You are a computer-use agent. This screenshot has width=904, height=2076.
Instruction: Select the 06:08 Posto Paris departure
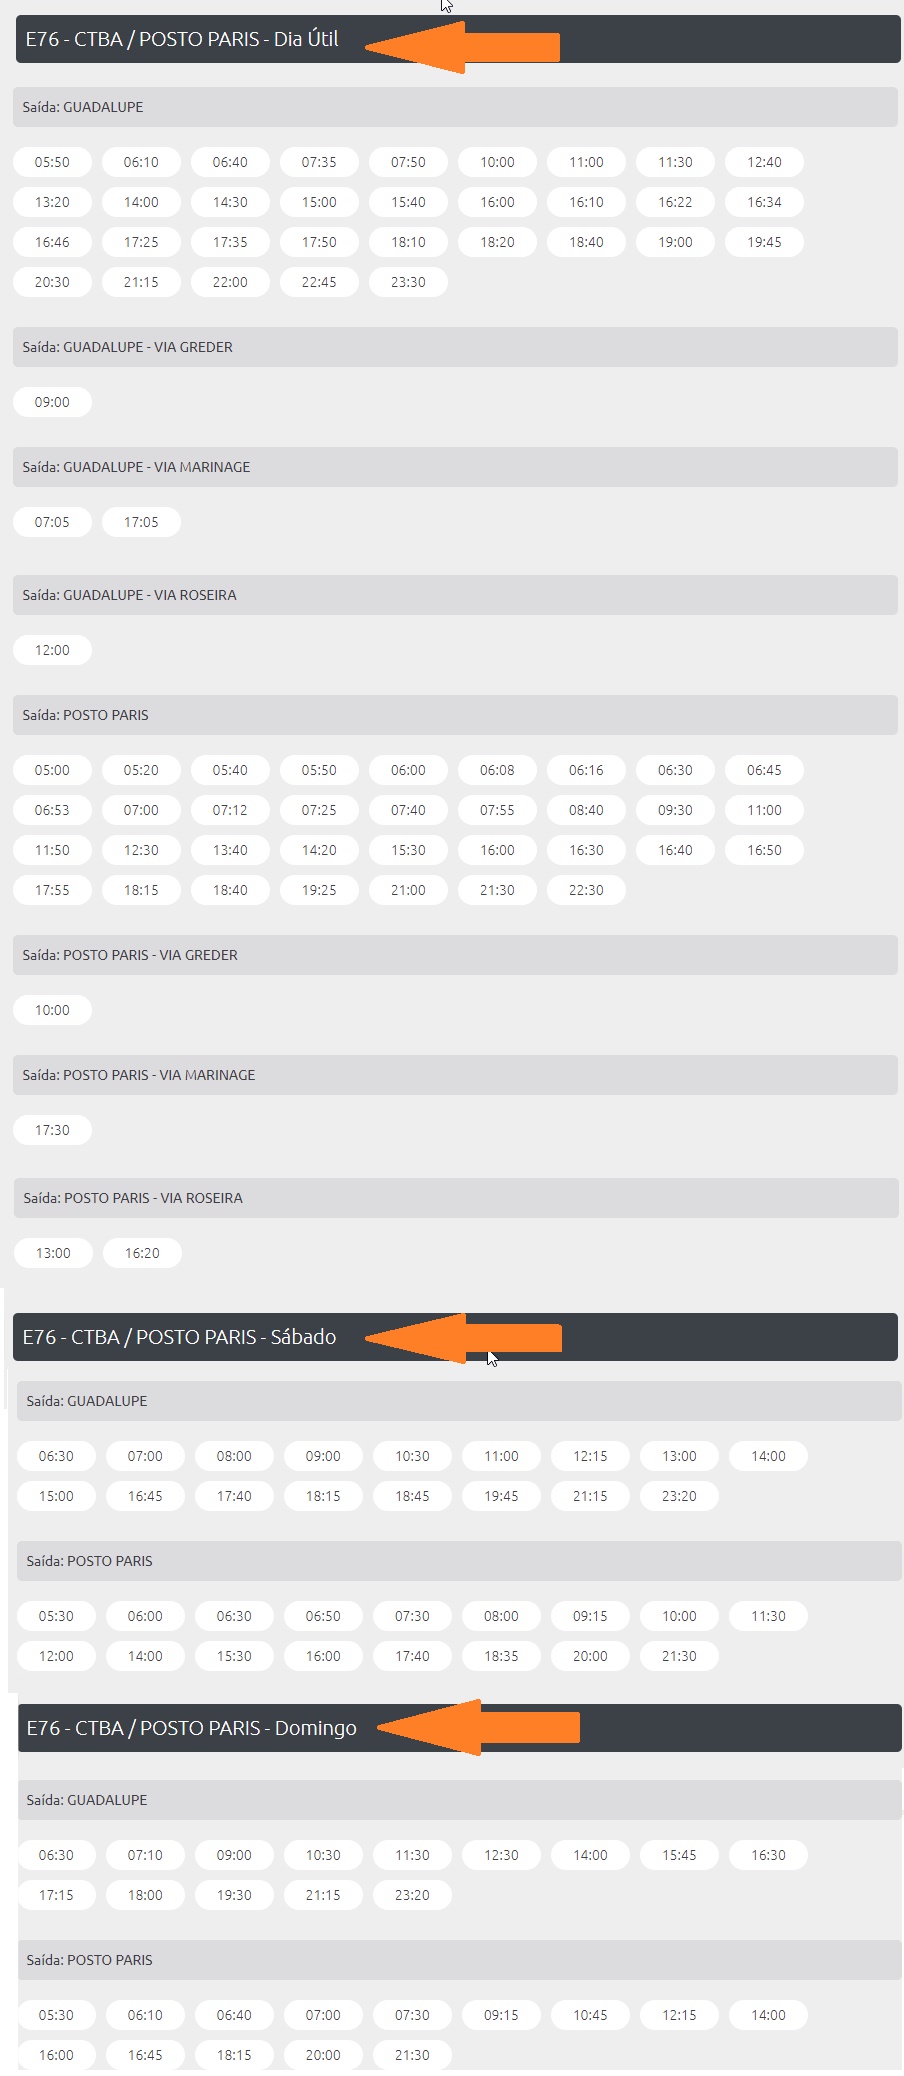coord(497,770)
